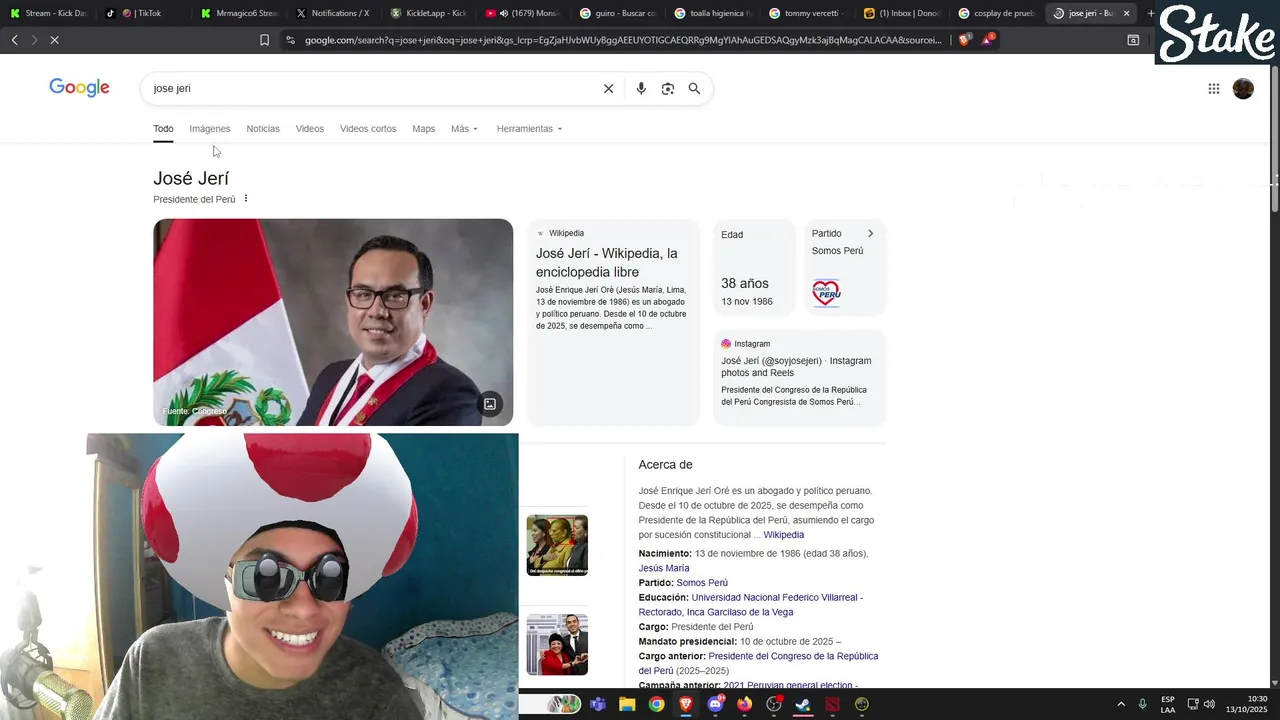Open a new browser tab with plus

pyautogui.click(x=1150, y=13)
